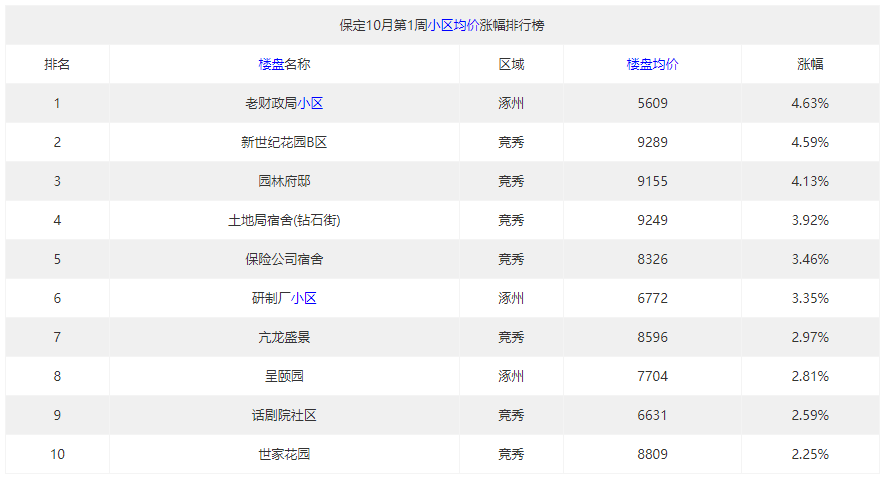Click 竞秀 region in the 话剧院社区 row
This screenshot has height=484, width=888.
click(511, 416)
